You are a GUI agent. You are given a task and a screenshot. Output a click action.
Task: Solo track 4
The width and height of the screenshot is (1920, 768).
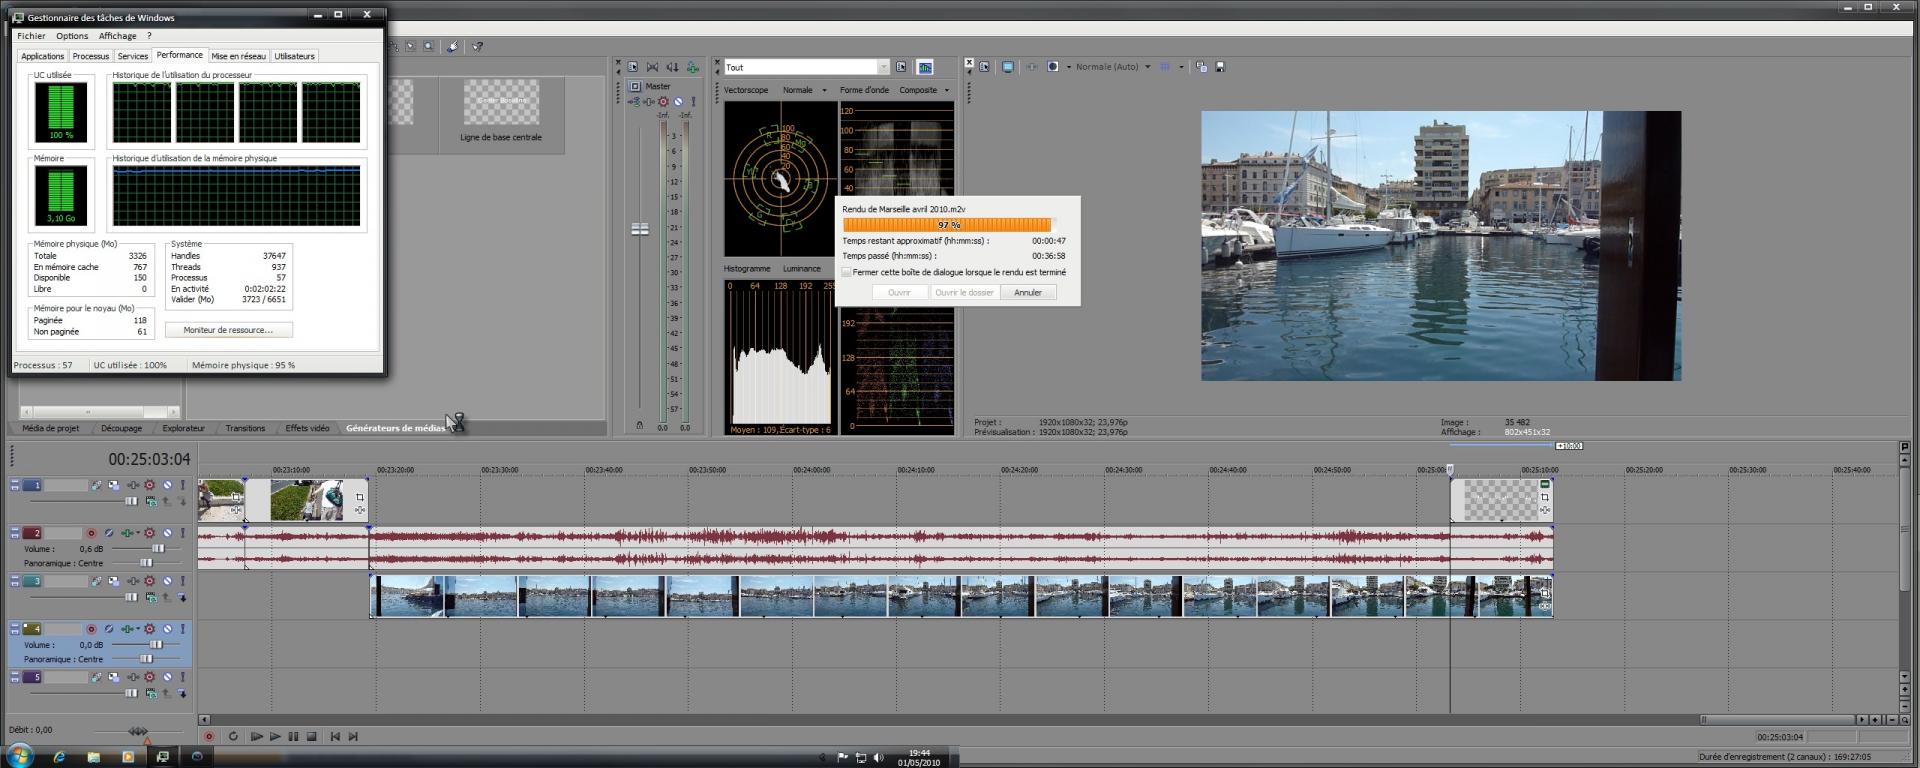pyautogui.click(x=183, y=629)
